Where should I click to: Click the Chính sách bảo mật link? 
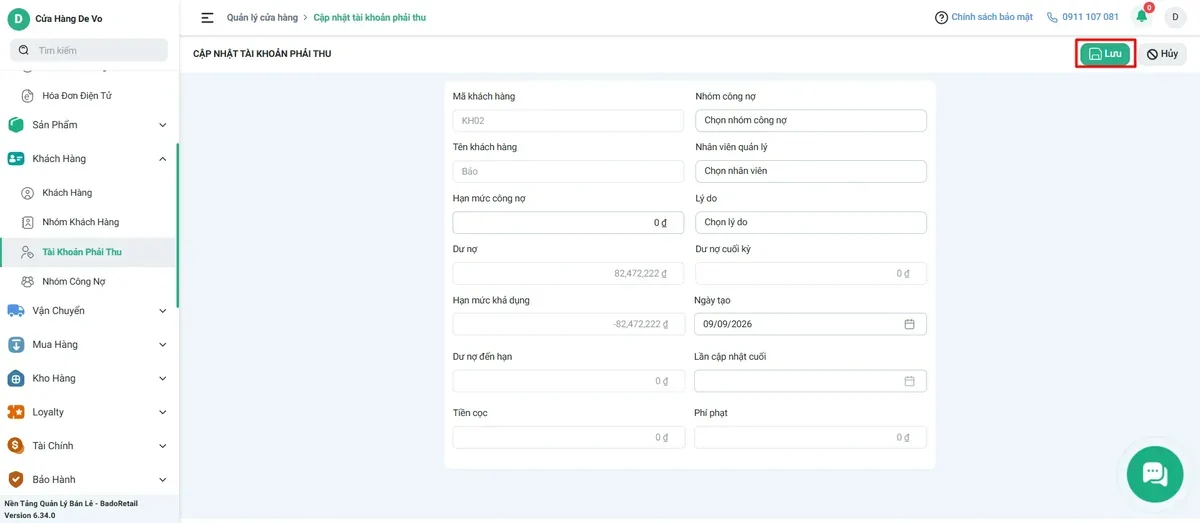point(992,17)
